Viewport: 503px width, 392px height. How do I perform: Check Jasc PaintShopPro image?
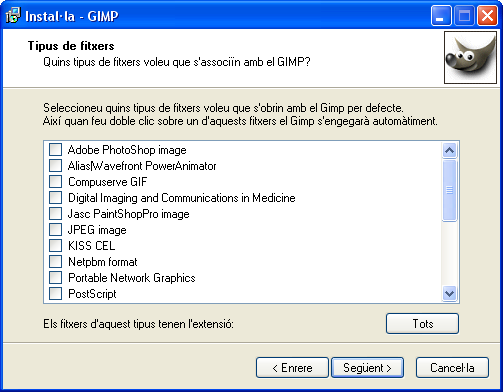55,214
